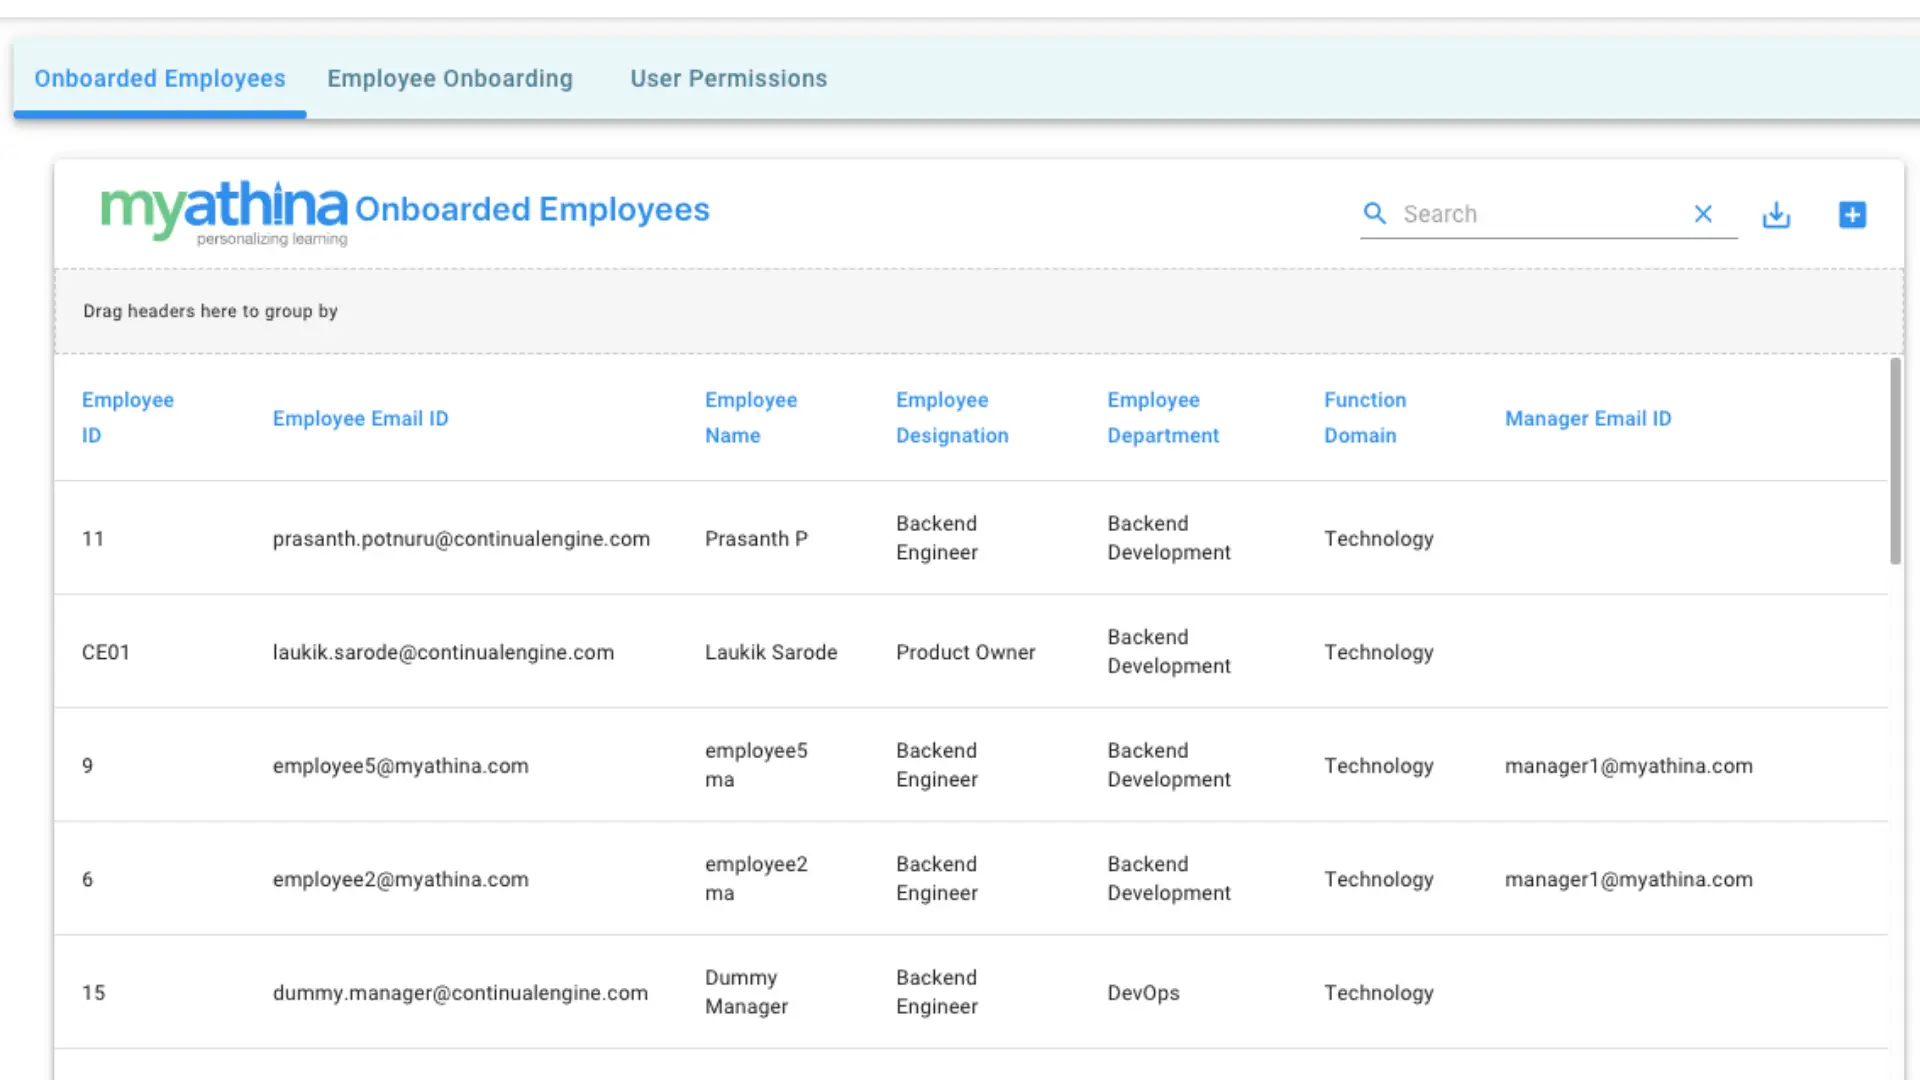Click the Prasanth P name cell
Screen dimensions: 1920x1080
click(x=756, y=539)
